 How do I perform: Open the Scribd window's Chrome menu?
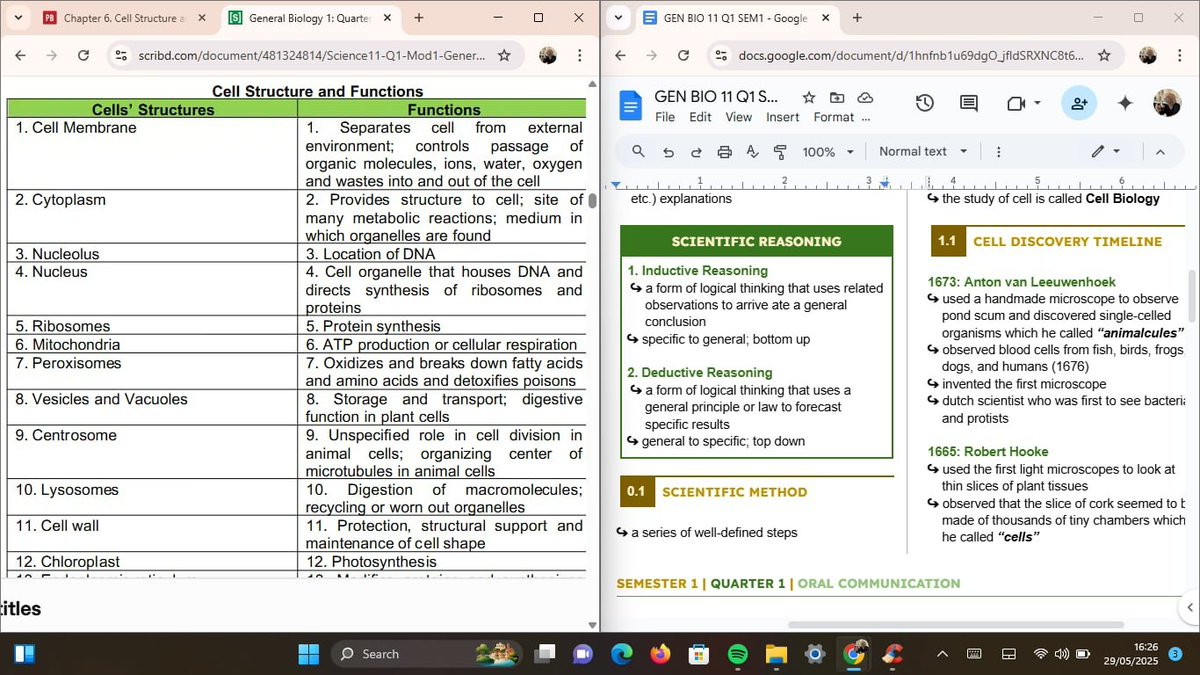pos(580,56)
